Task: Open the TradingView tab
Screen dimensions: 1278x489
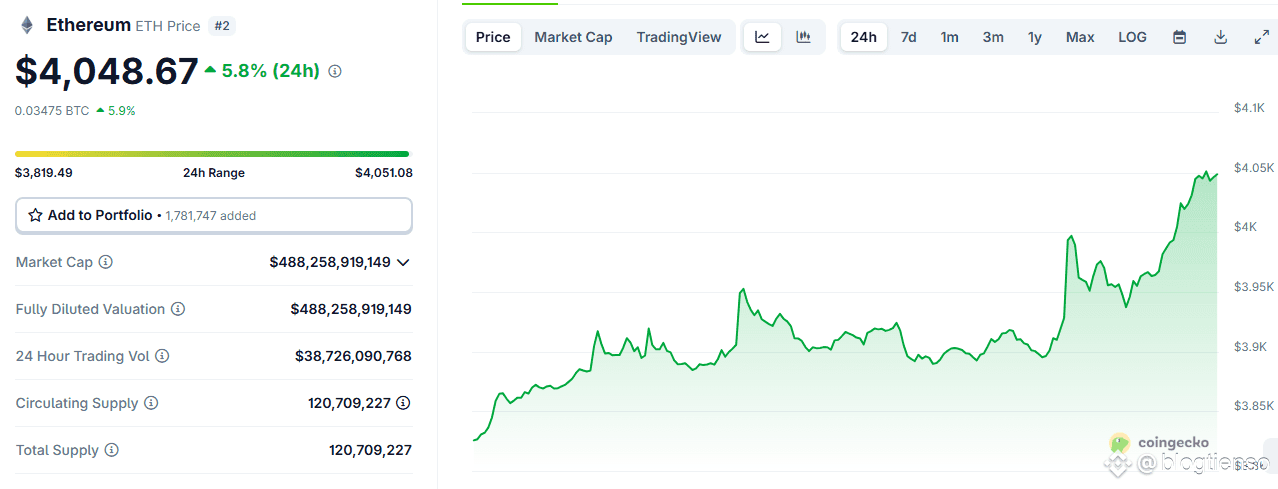Action: click(x=679, y=37)
